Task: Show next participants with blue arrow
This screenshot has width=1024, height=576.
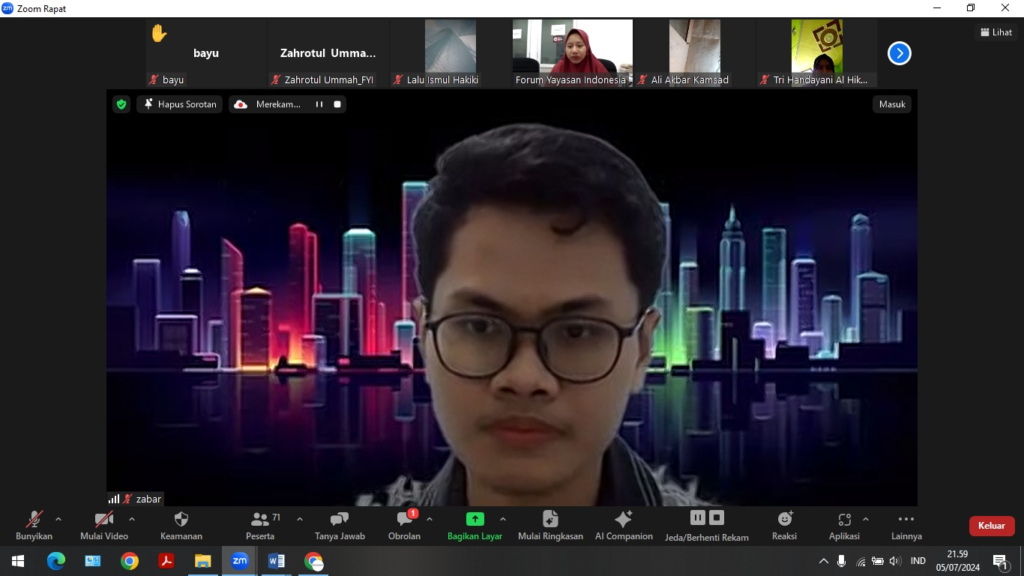Action: tap(899, 54)
